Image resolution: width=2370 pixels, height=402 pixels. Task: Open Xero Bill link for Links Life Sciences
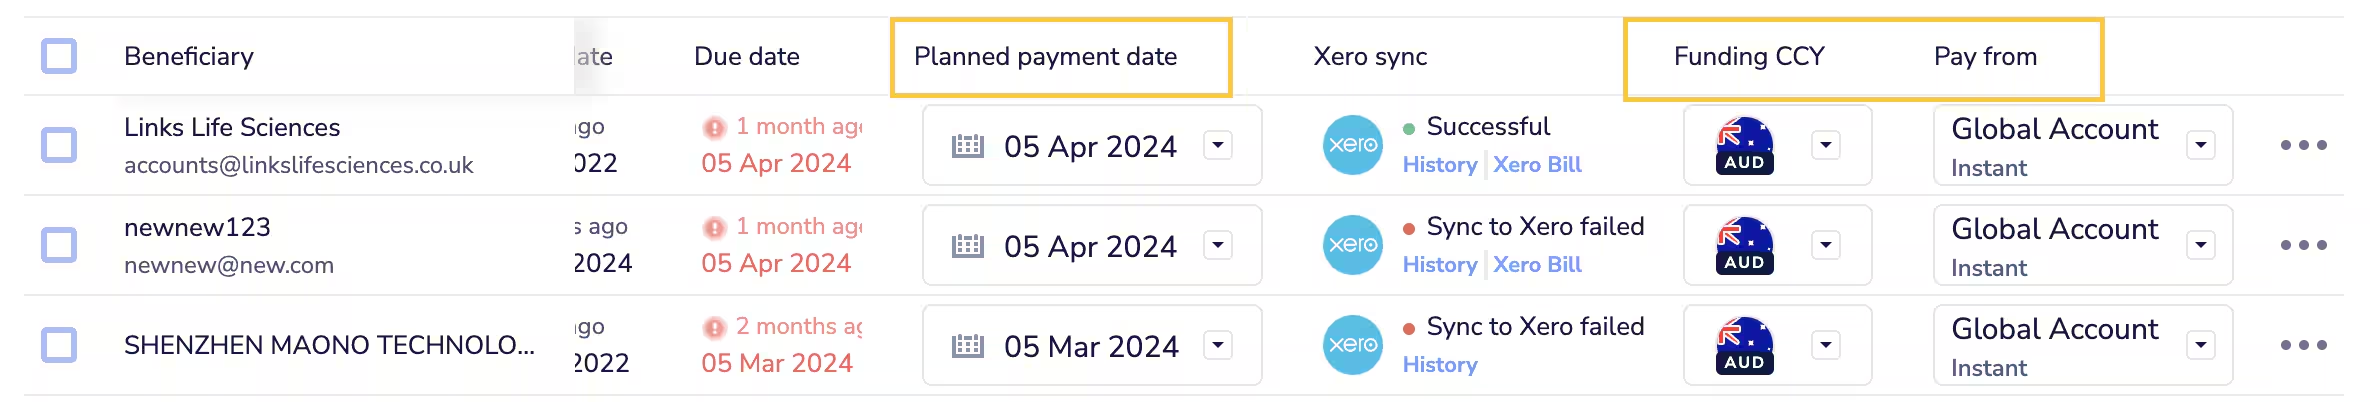pyautogui.click(x=1537, y=165)
